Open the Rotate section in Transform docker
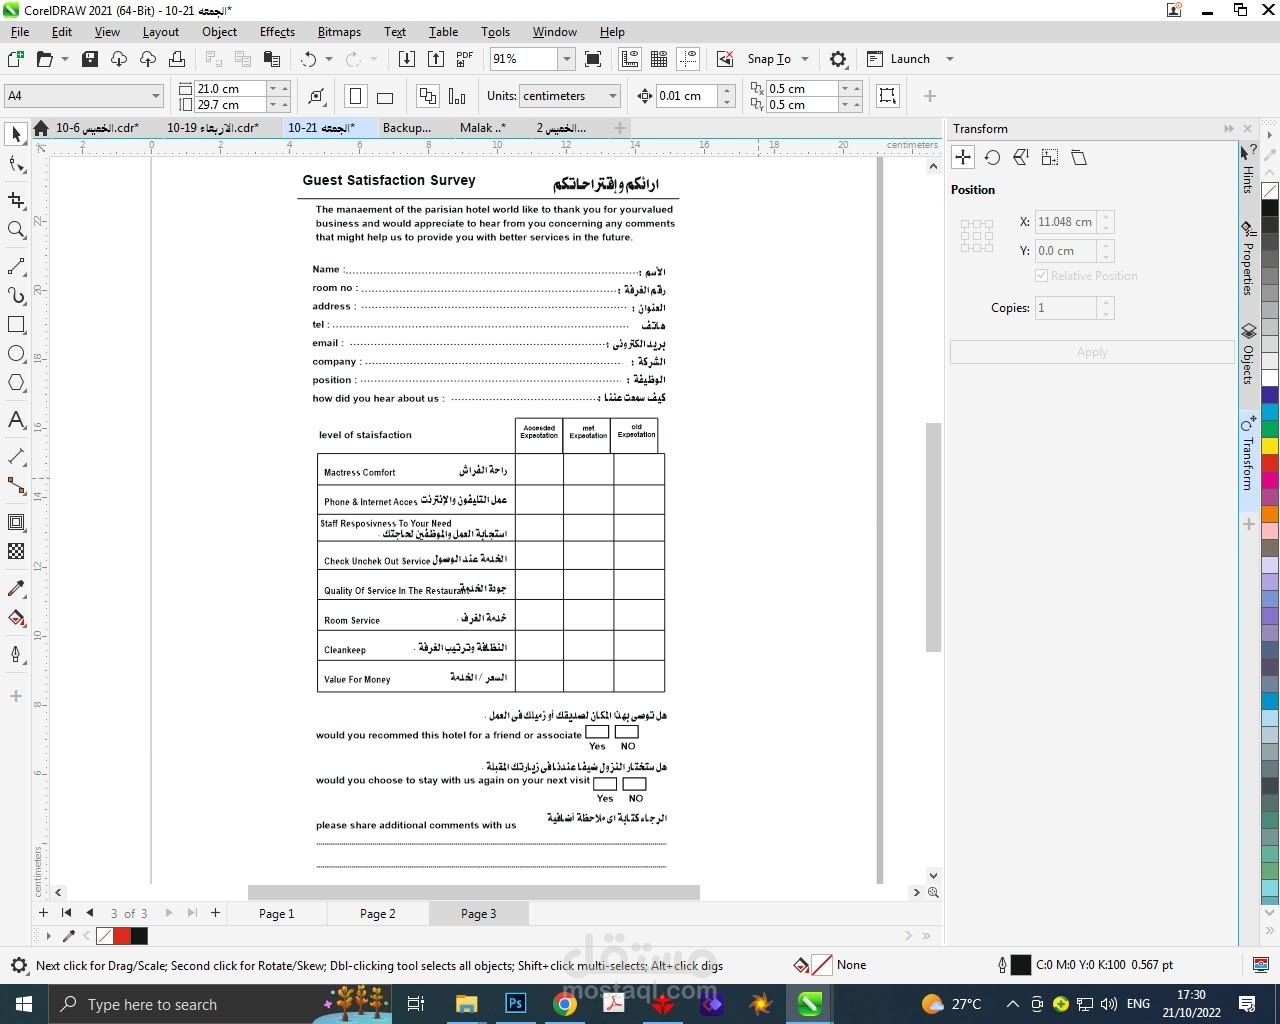The width and height of the screenshot is (1280, 1024). tap(992, 157)
